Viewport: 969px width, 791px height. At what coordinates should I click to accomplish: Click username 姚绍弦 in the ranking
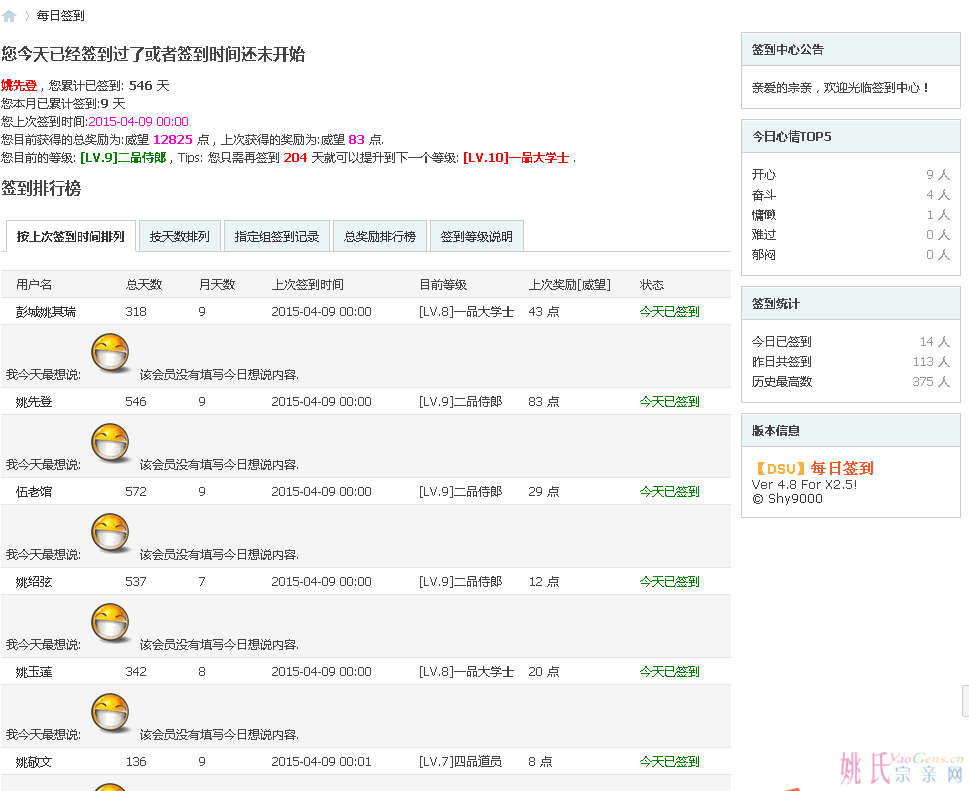coord(34,582)
